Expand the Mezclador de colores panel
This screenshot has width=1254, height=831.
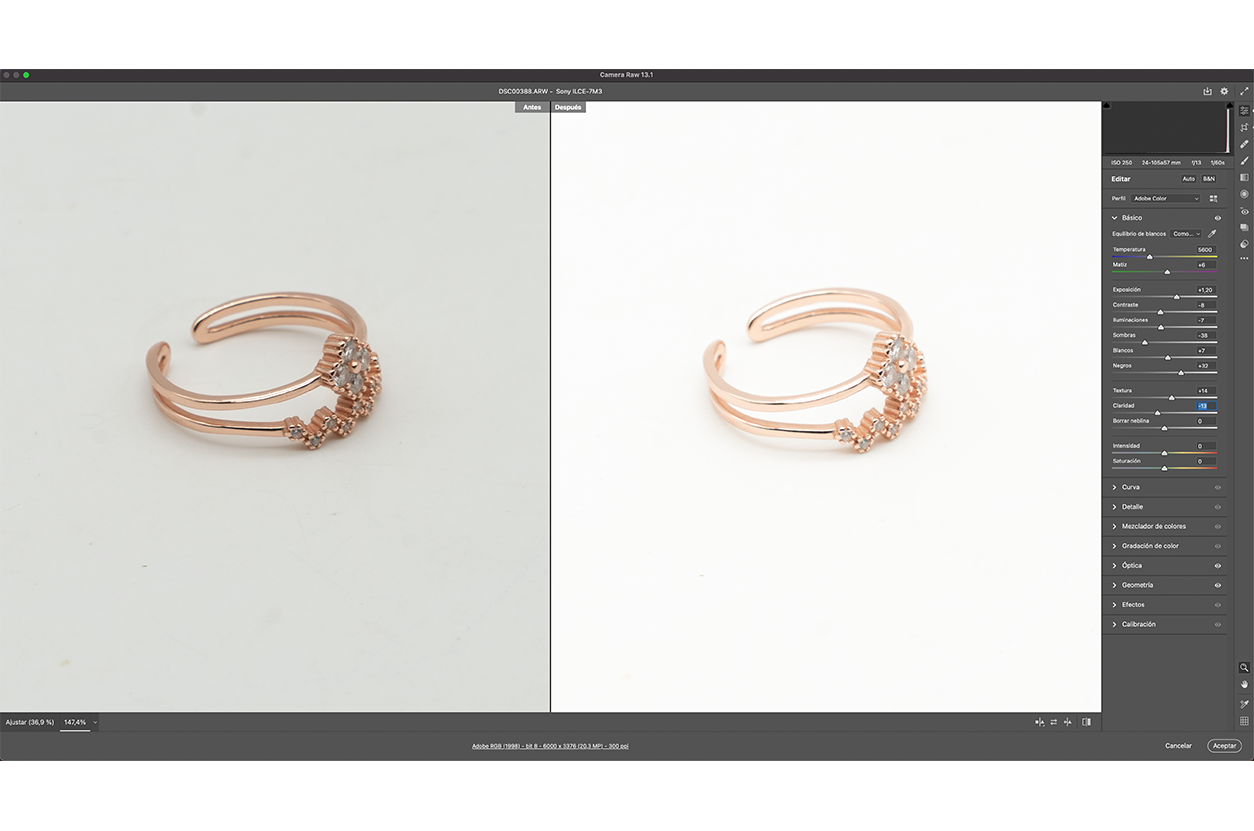(1153, 526)
